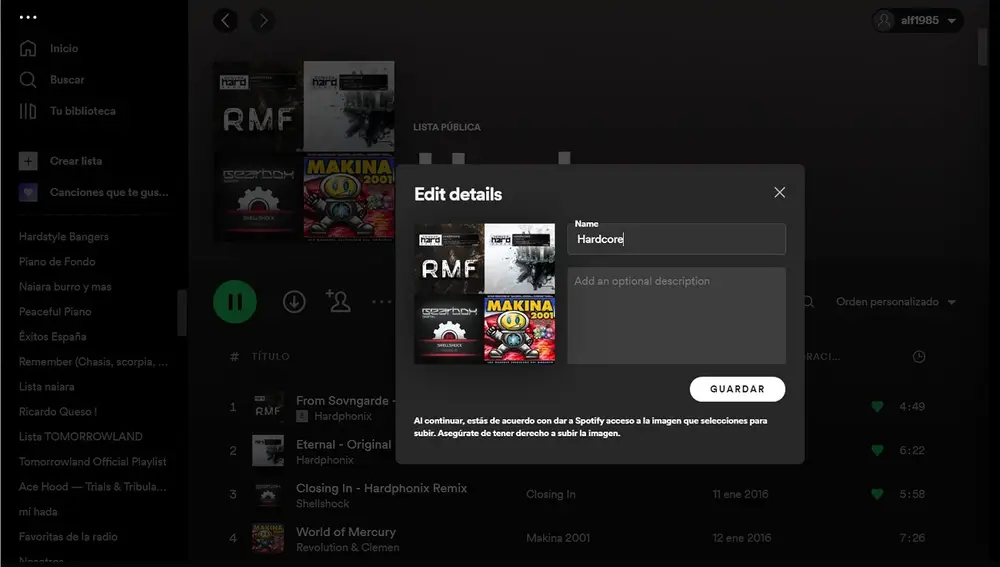Viewport: 1000px width, 567px height.
Task: Click the clock duration column icon
Action: point(918,357)
